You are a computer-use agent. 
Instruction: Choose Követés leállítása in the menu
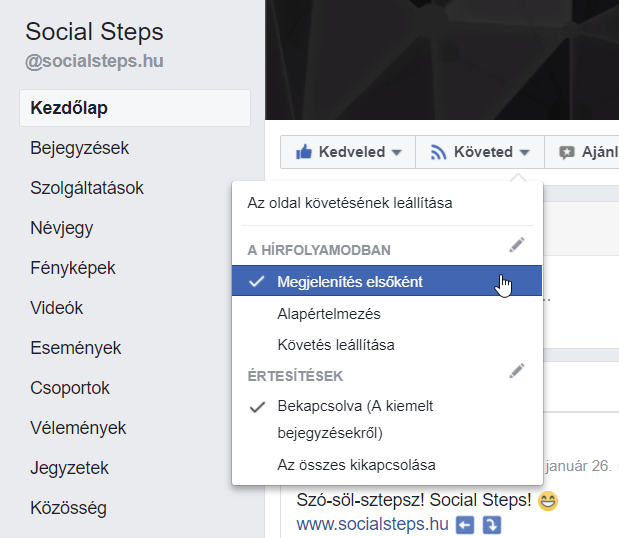coord(335,345)
